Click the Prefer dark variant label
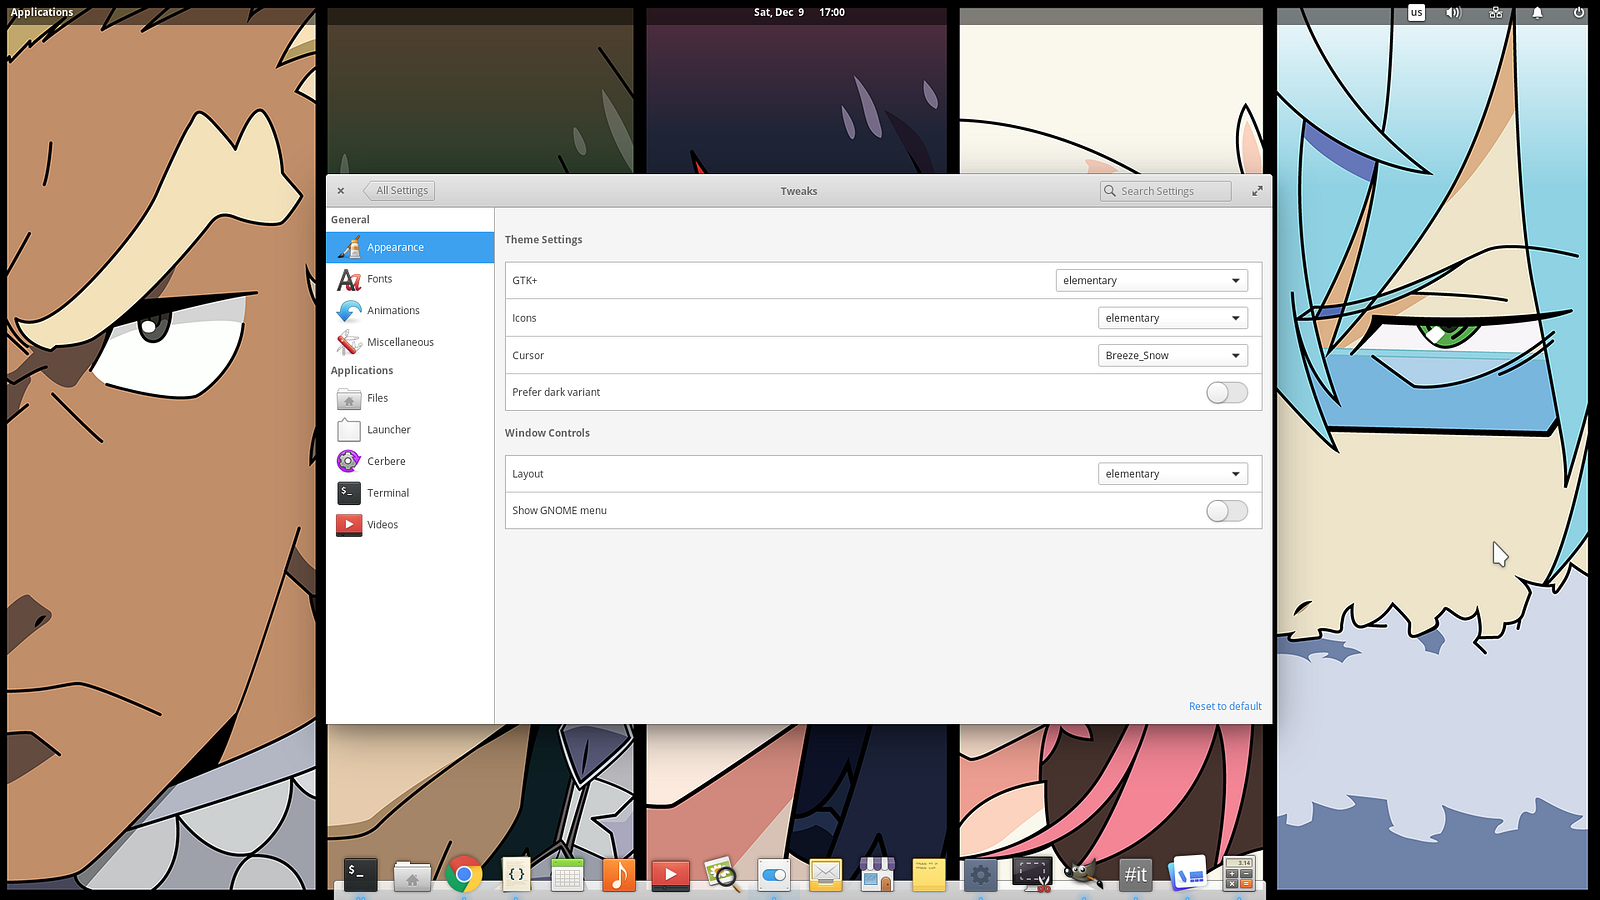This screenshot has width=1600, height=900. (x=556, y=393)
